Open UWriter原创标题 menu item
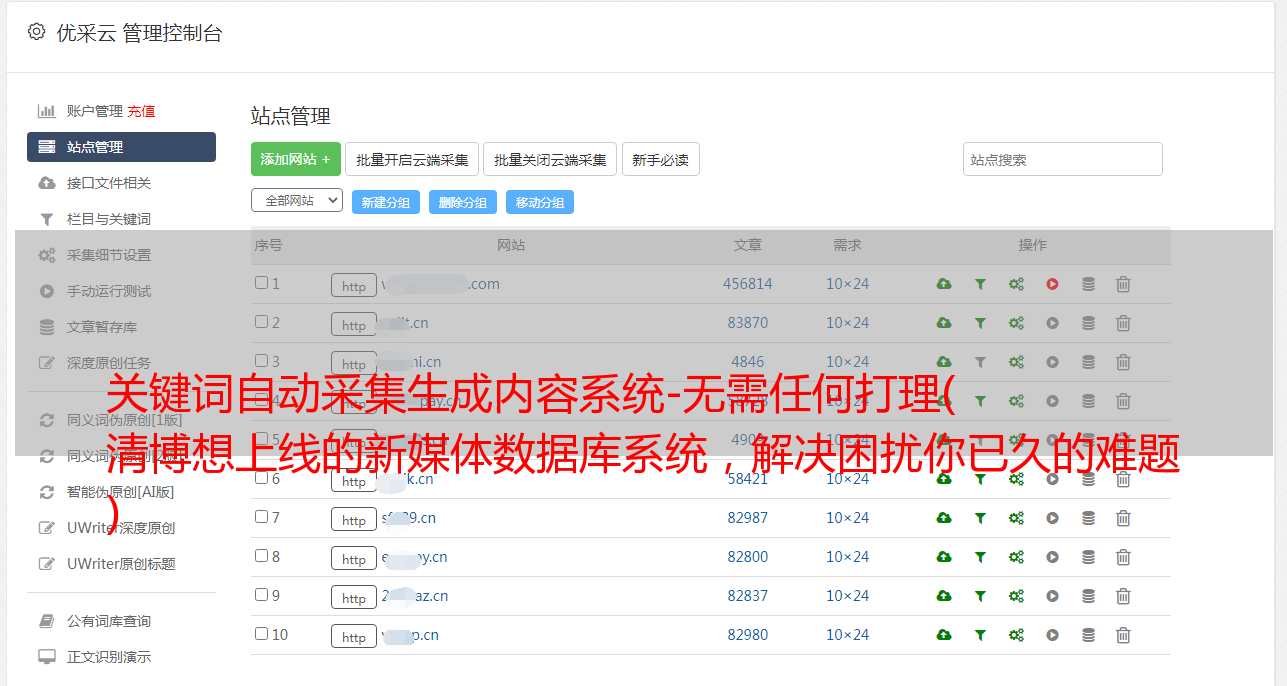This screenshot has height=686, width=1287. click(121, 564)
